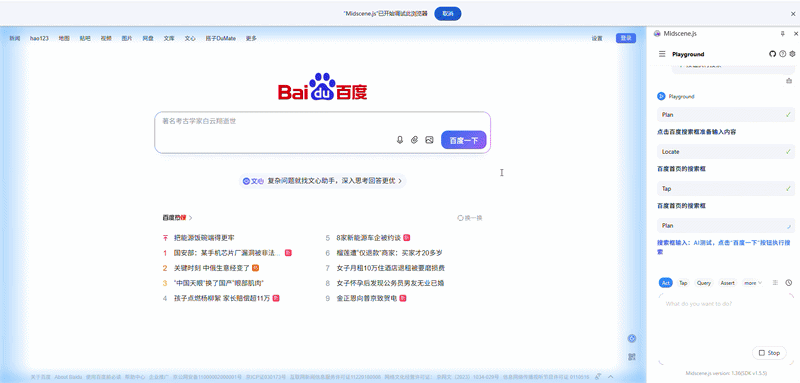Open hot search 关键时刻 中俄生意经变了

pyautogui.click(x=212, y=268)
